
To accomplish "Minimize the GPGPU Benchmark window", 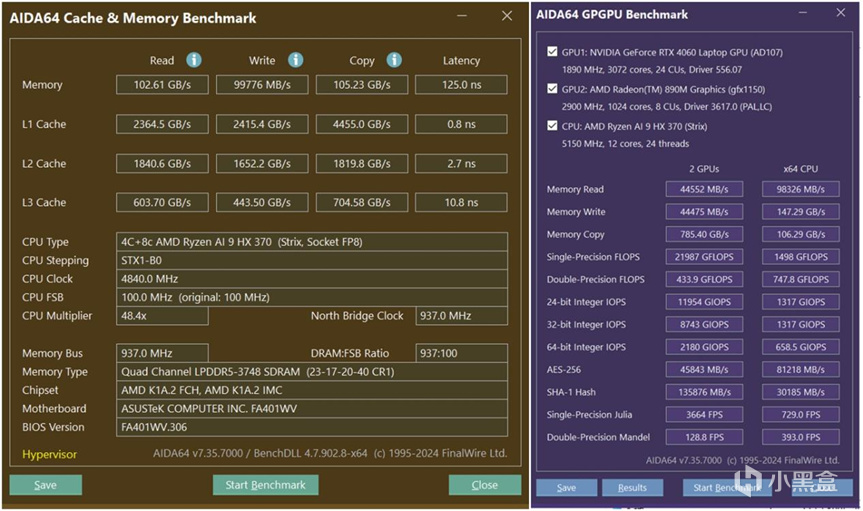I will (x=802, y=13).
